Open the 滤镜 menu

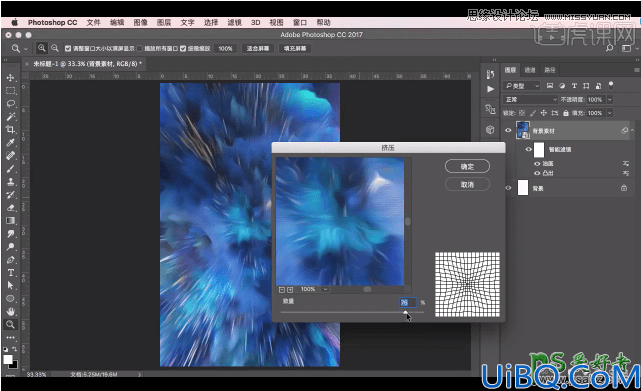tap(234, 22)
